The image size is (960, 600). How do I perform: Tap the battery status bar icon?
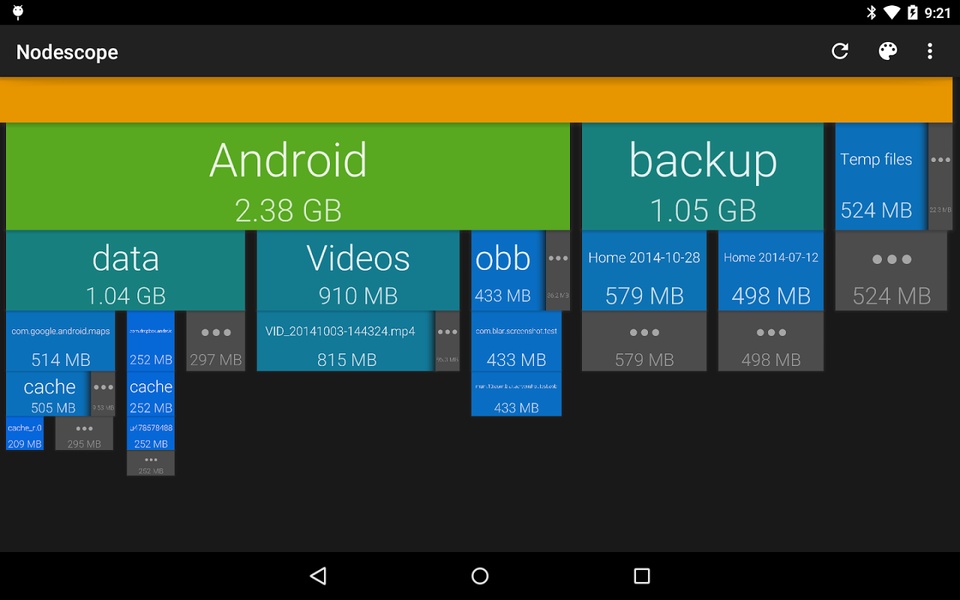[912, 12]
